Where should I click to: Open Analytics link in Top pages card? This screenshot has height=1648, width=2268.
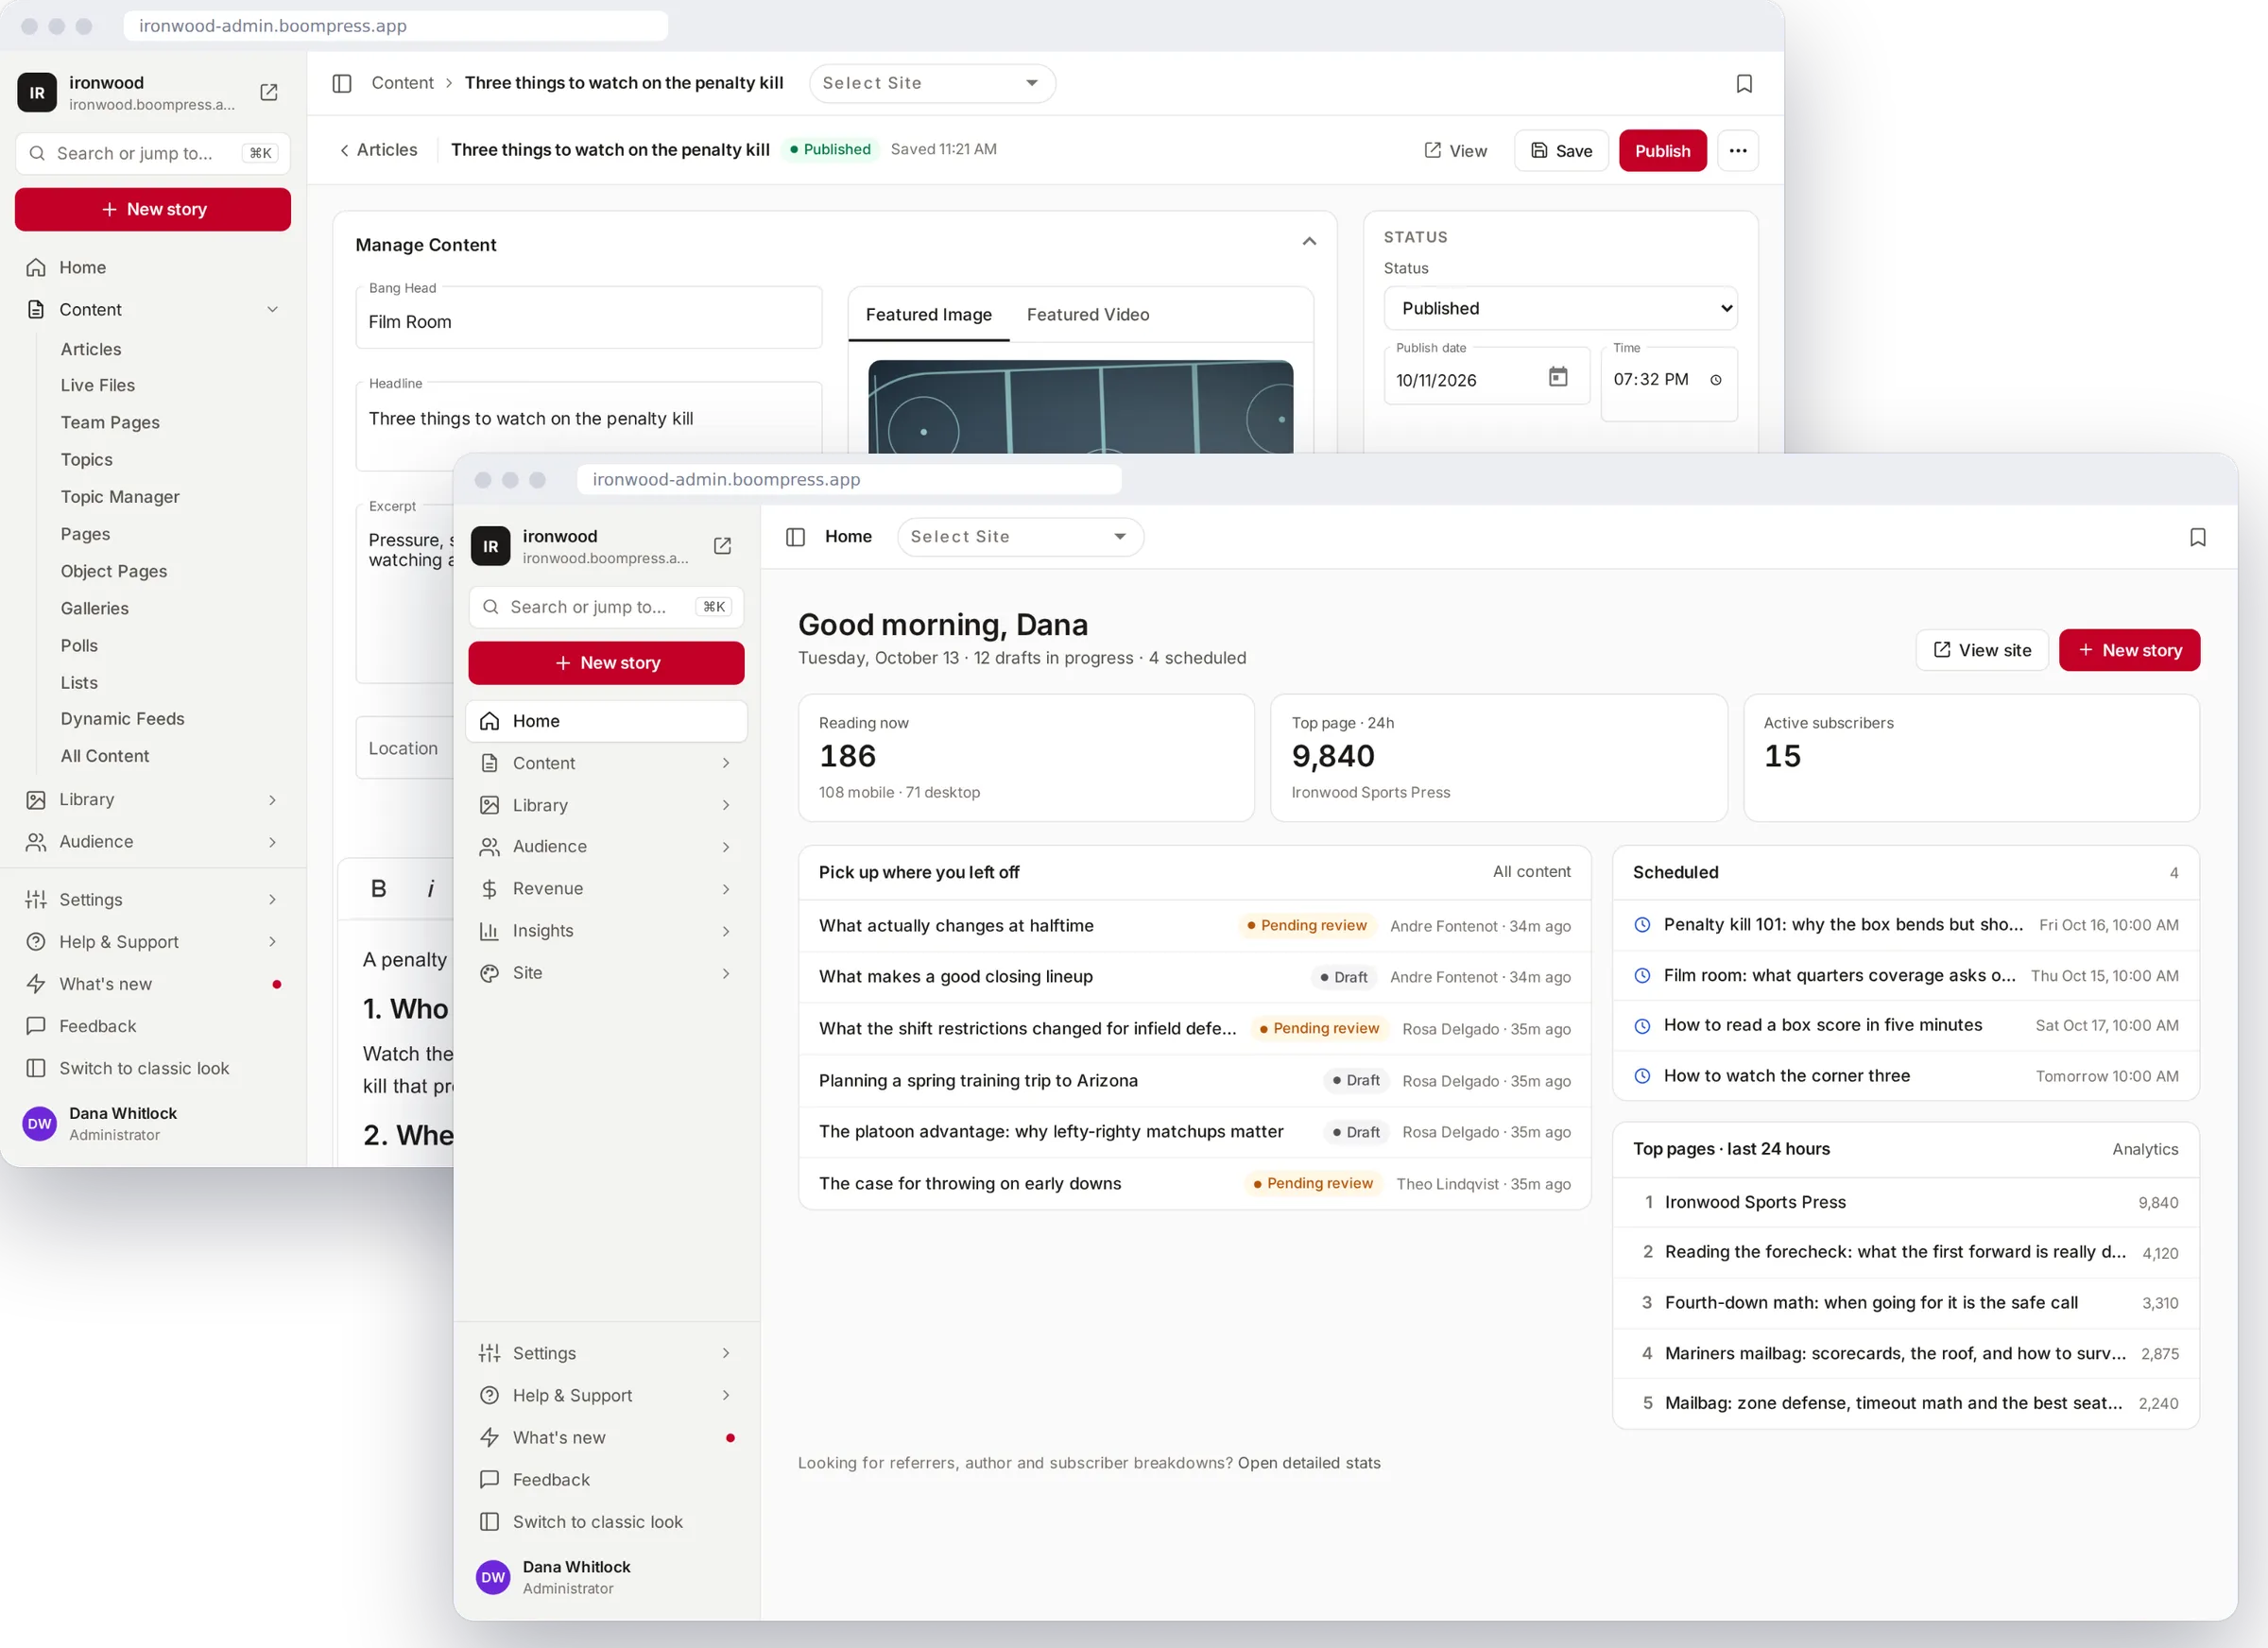[x=2145, y=1149]
